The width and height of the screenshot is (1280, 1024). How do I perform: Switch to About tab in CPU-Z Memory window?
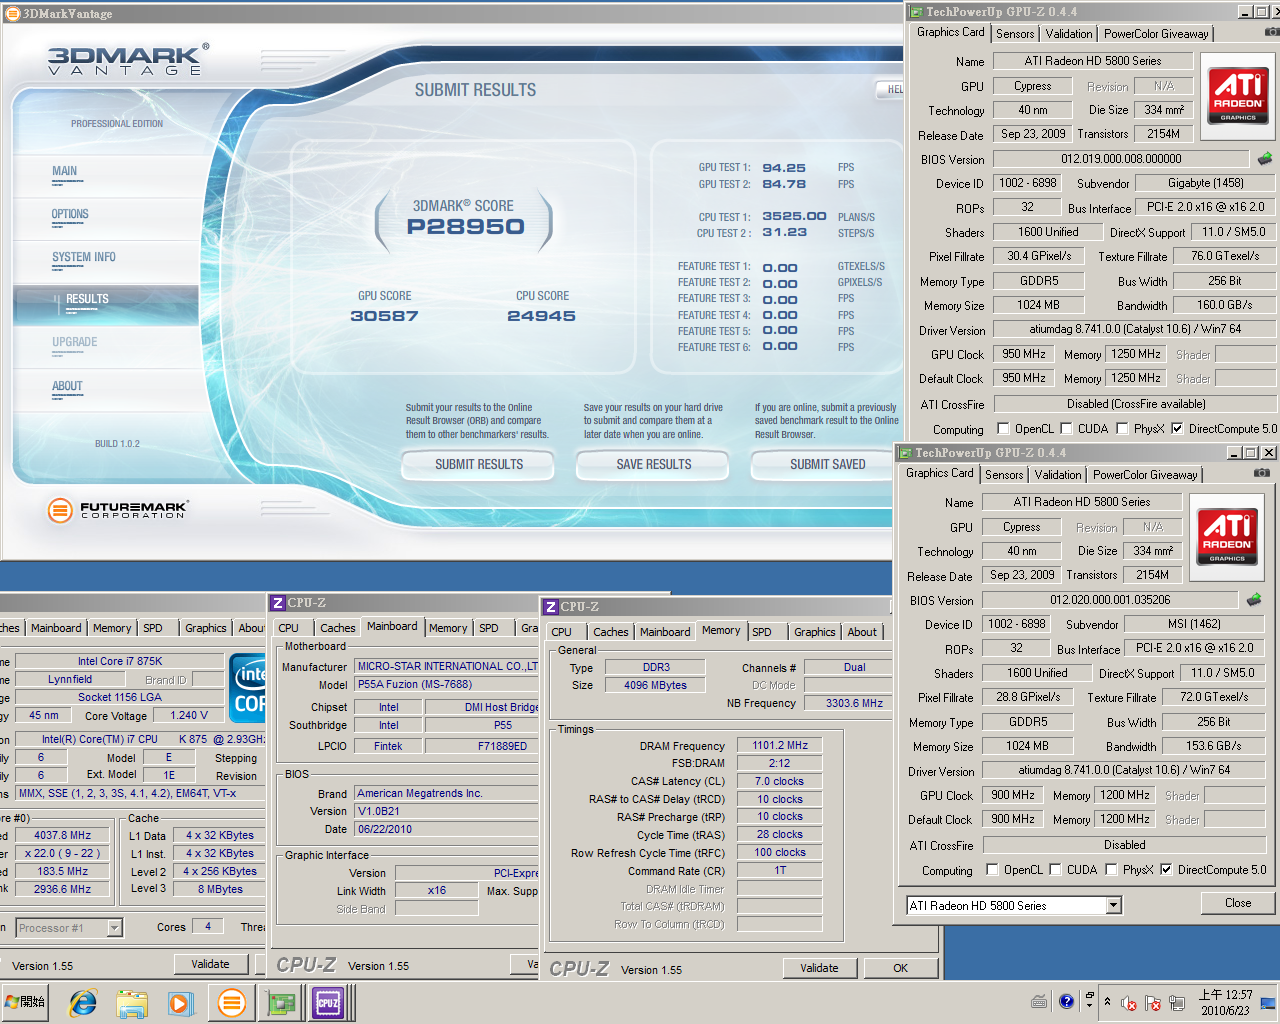pos(862,632)
